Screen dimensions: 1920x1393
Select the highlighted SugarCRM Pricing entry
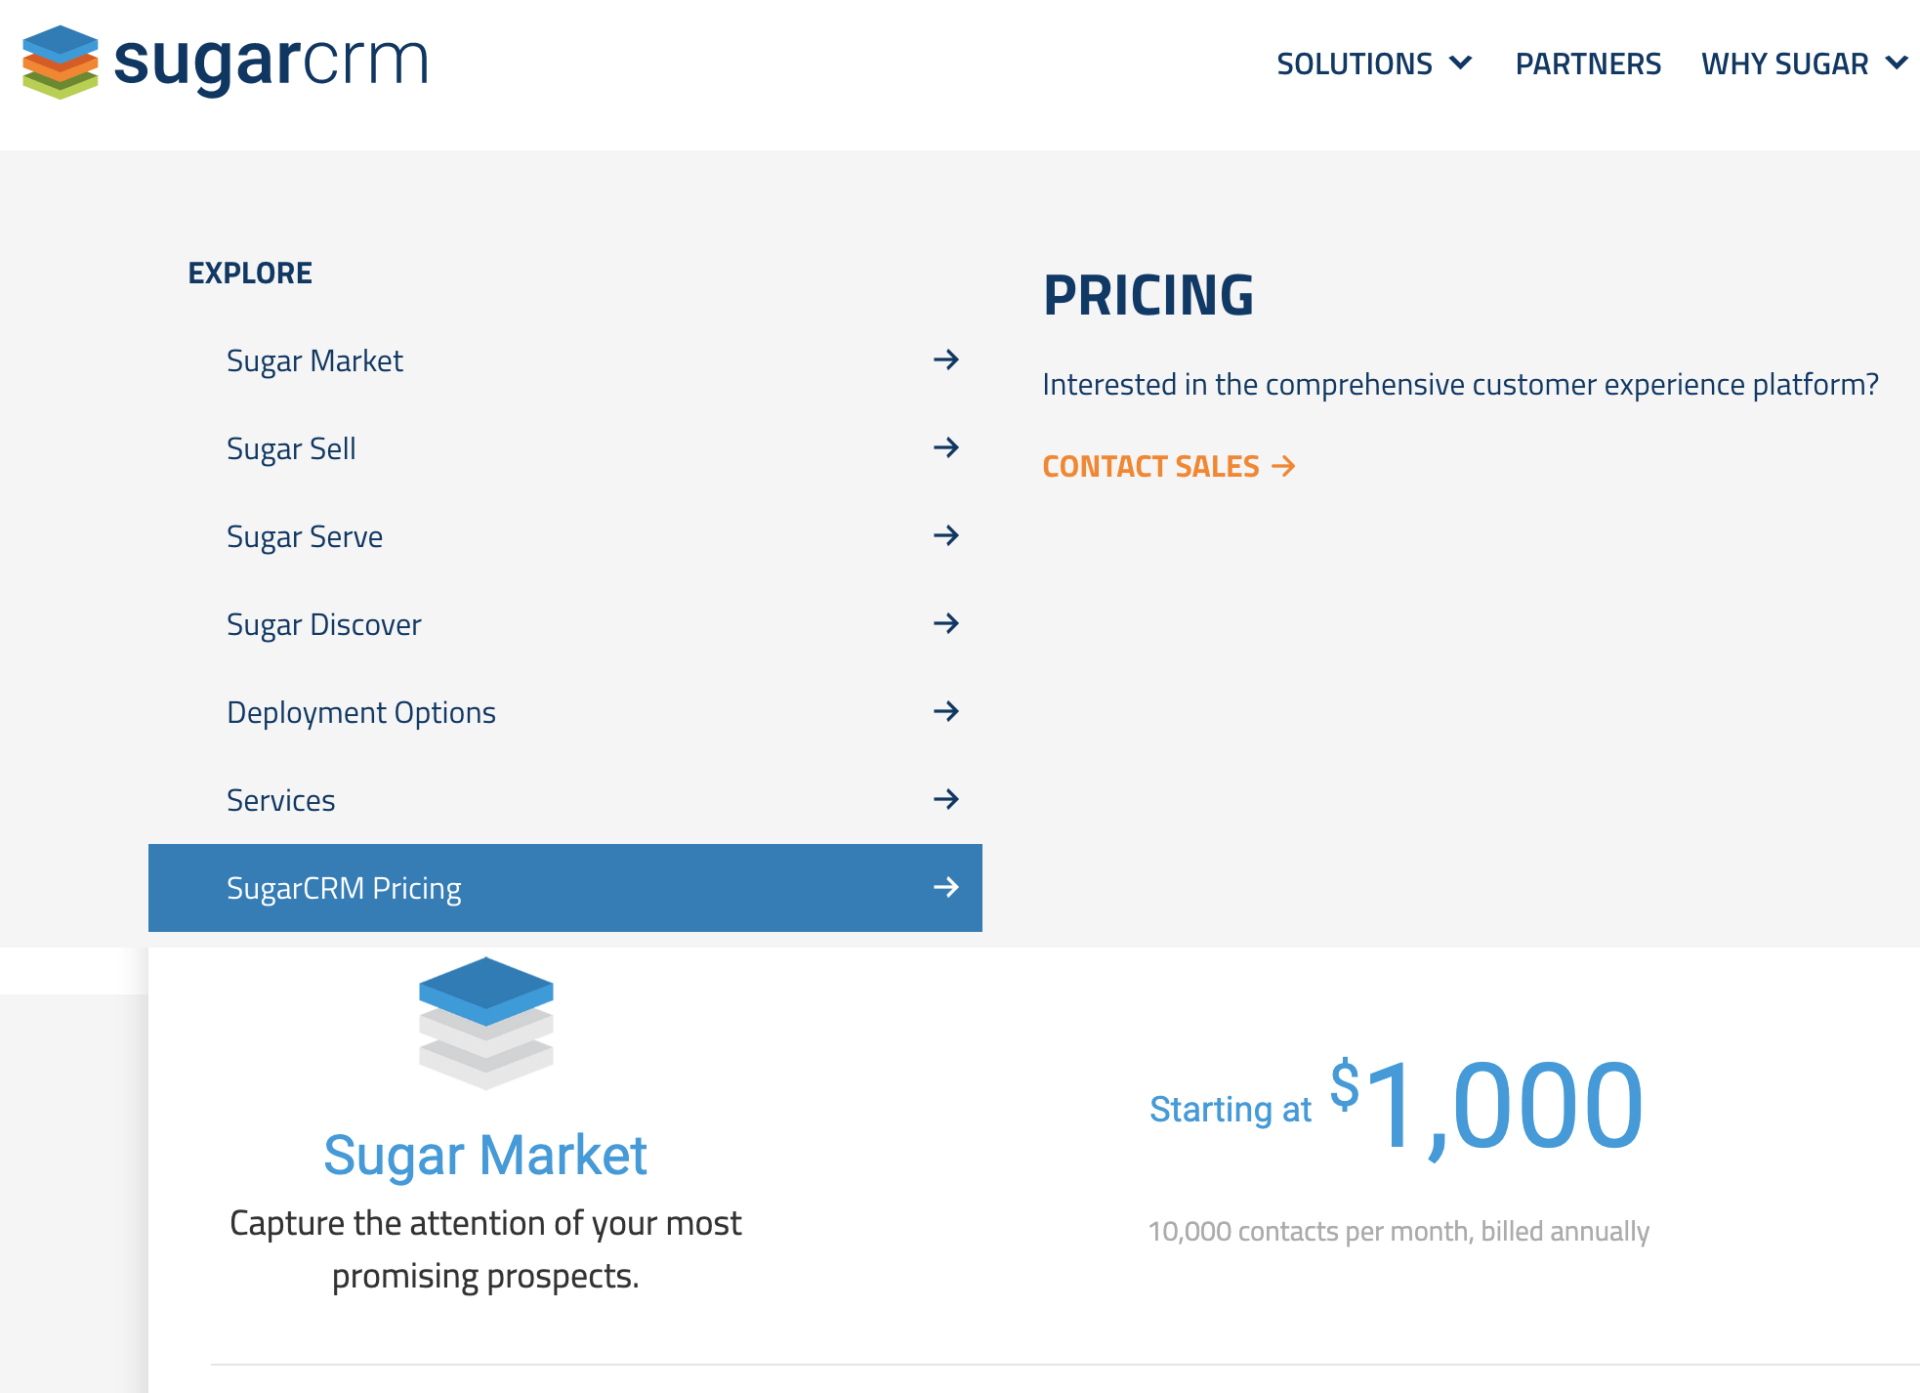tap(565, 888)
